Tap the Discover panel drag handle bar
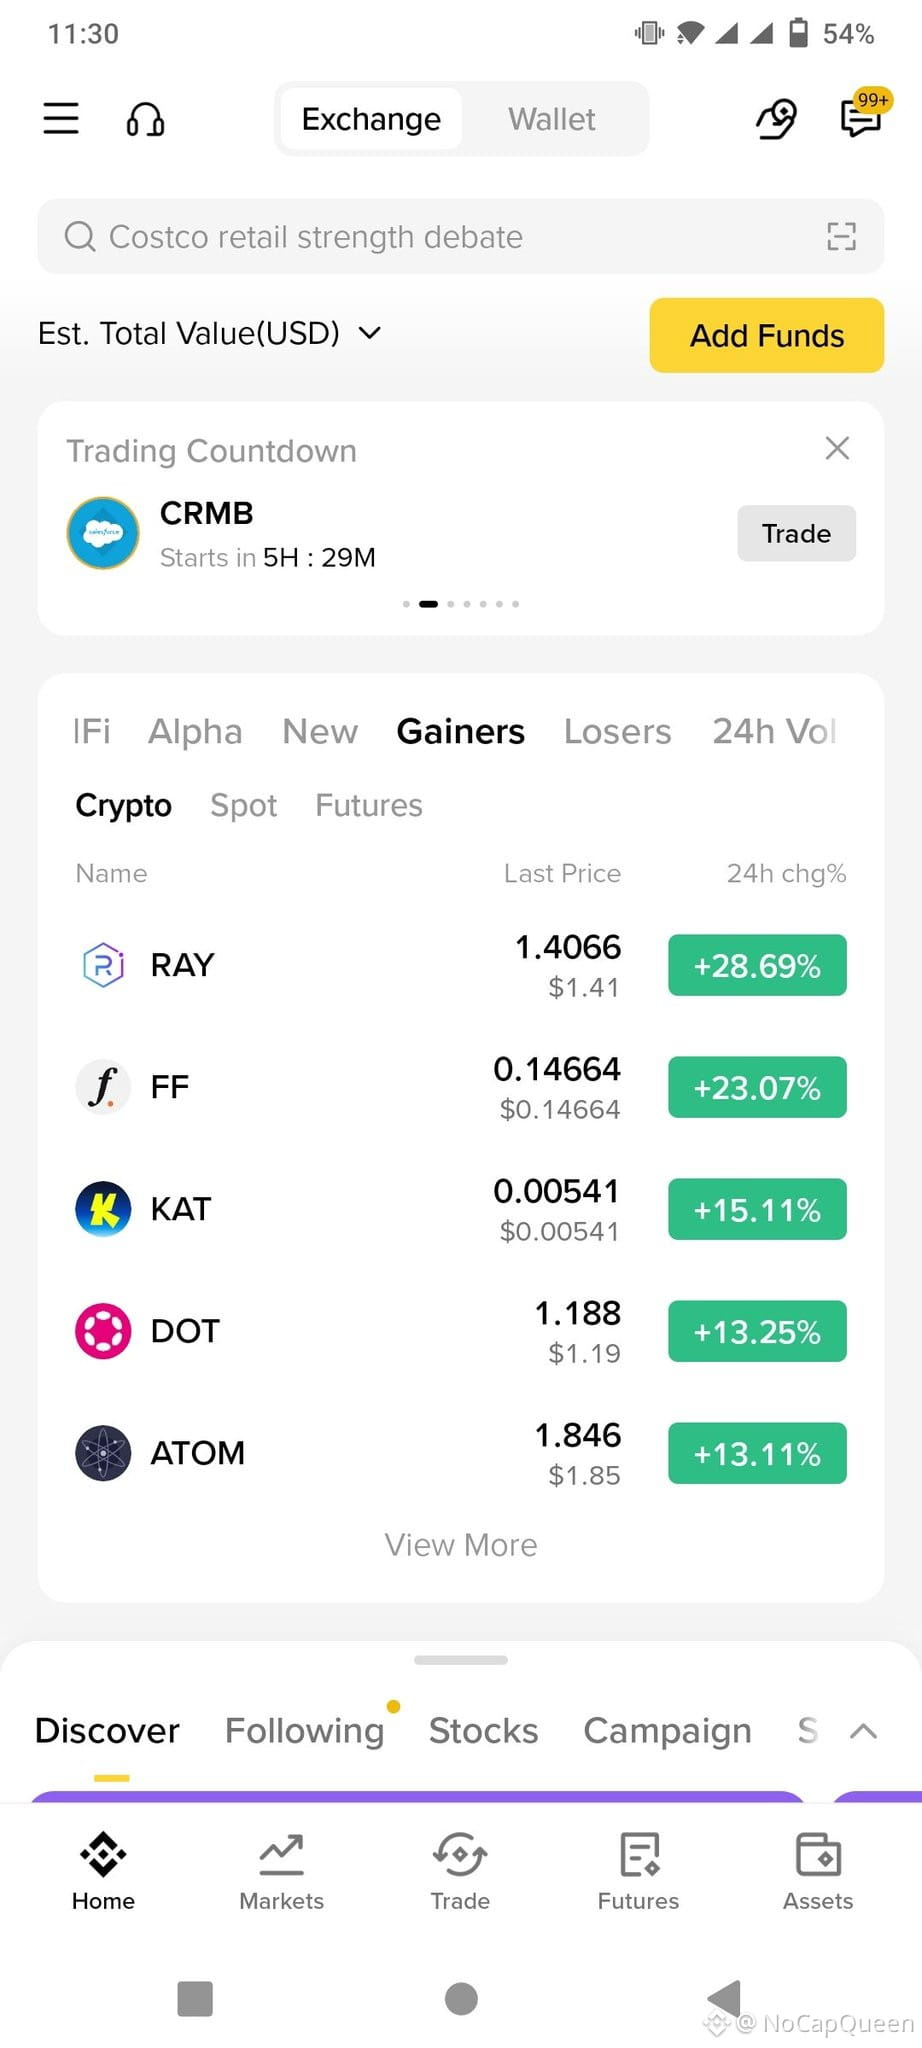The height and width of the screenshot is (2048, 922). coord(461,1660)
